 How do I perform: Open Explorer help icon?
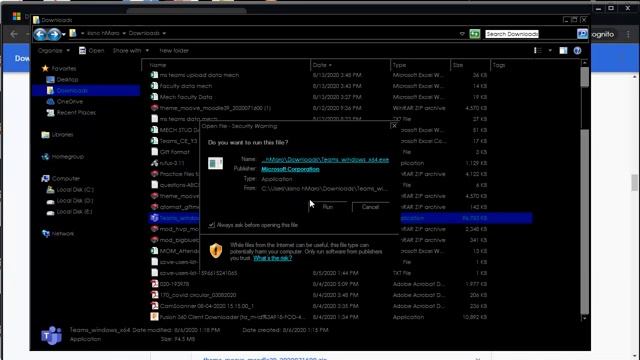[577, 51]
